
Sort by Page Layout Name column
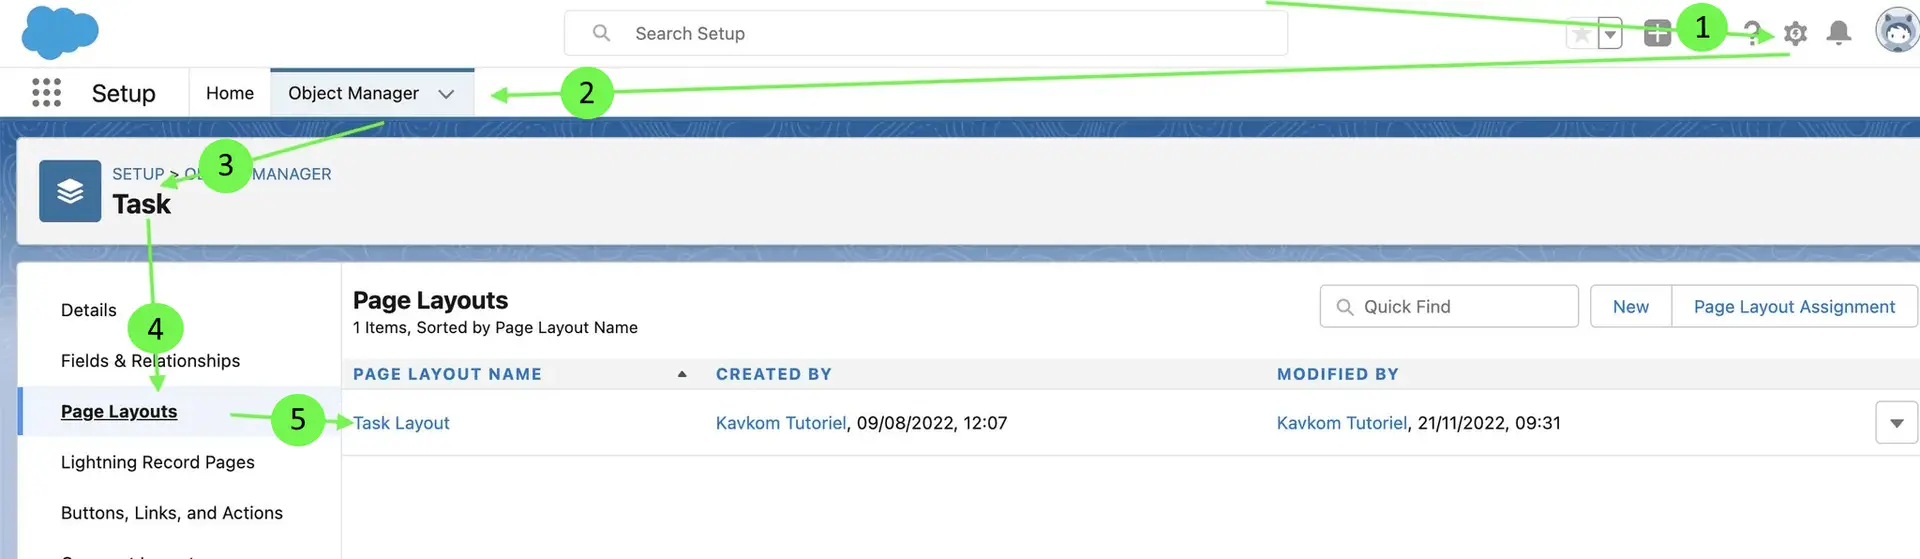point(447,374)
